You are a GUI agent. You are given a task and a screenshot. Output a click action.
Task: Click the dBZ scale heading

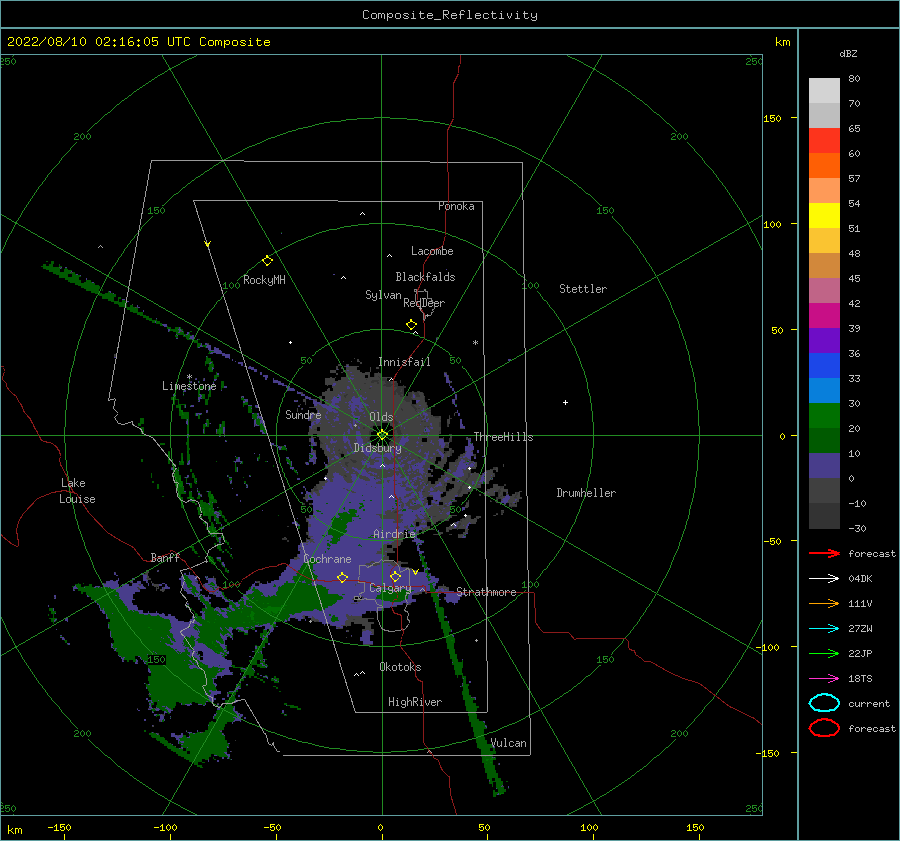click(x=848, y=53)
